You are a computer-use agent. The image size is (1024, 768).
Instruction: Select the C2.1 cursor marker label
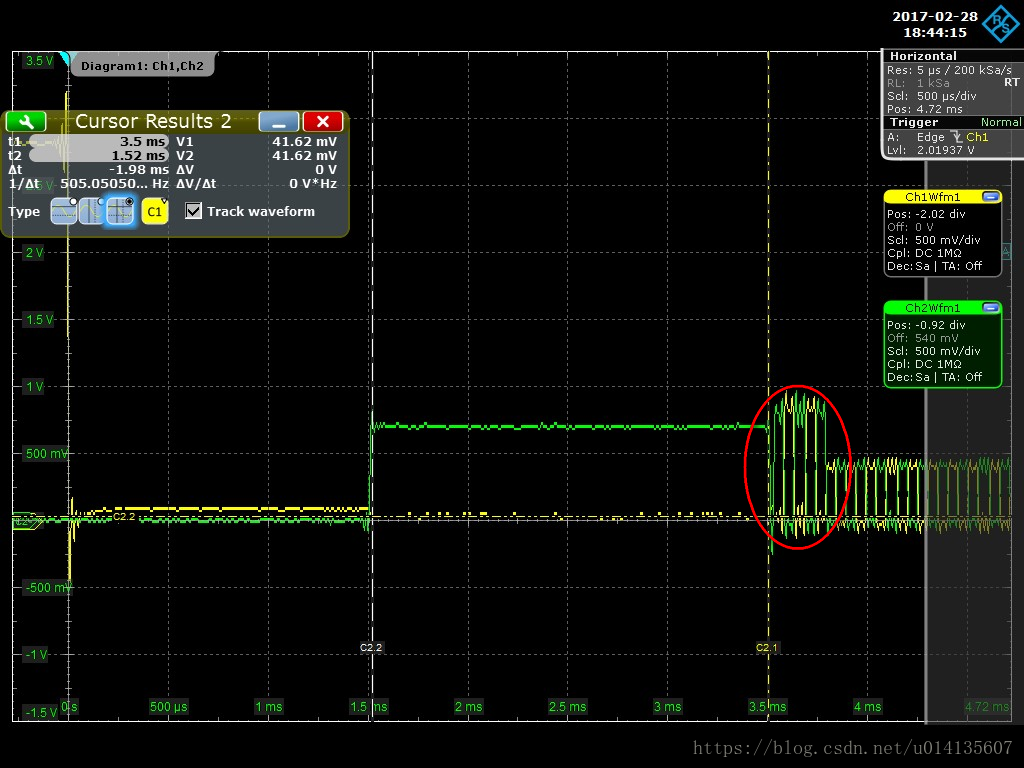767,648
